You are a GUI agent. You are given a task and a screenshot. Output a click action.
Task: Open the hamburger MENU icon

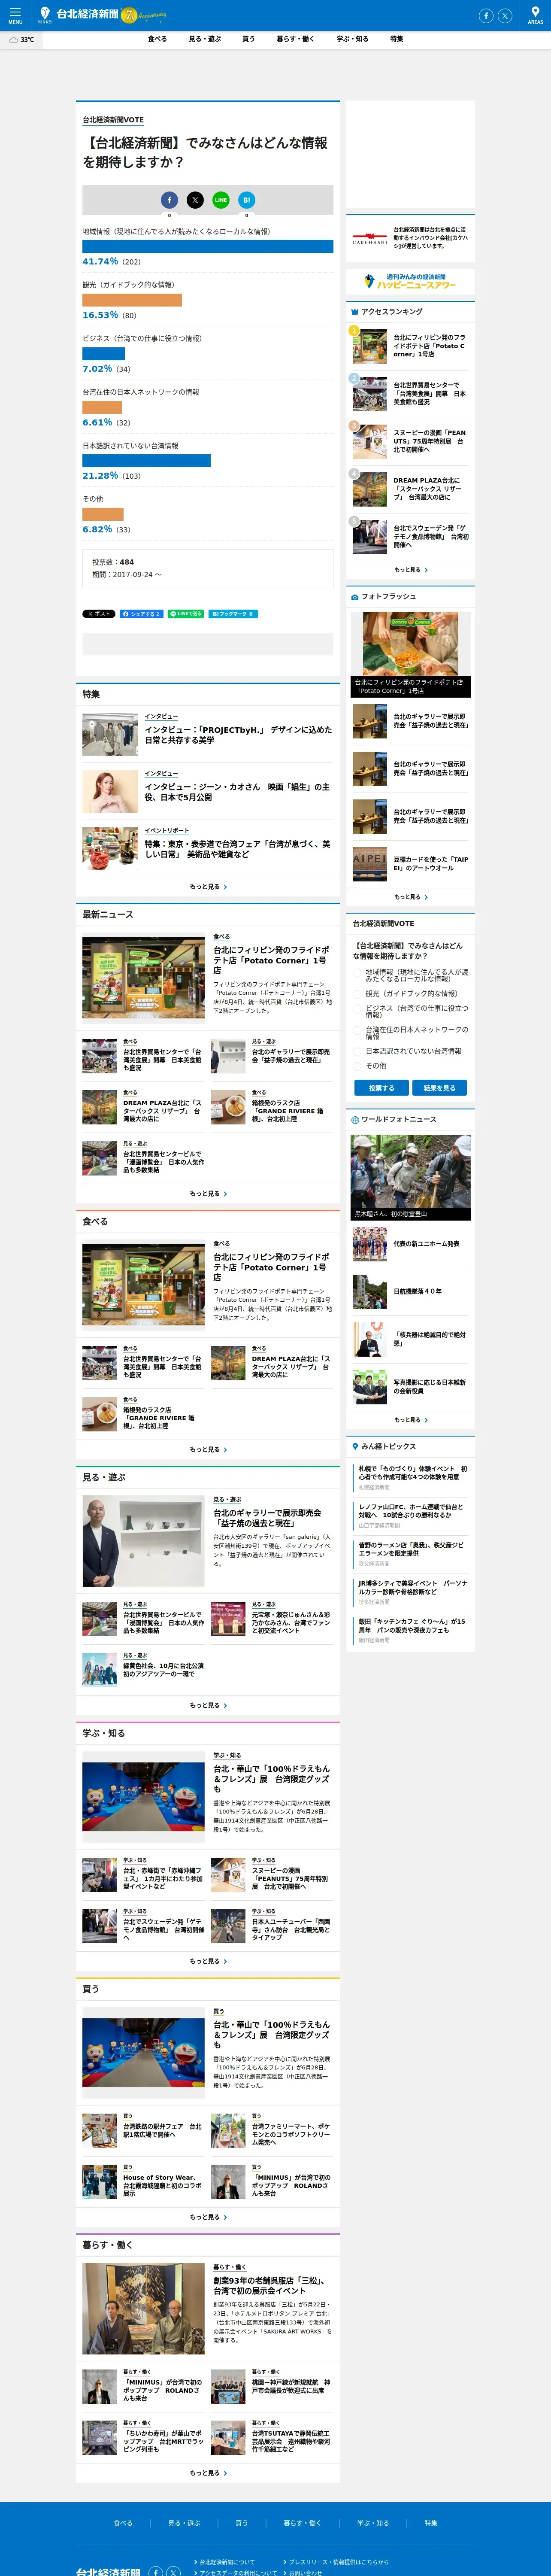pyautogui.click(x=15, y=15)
